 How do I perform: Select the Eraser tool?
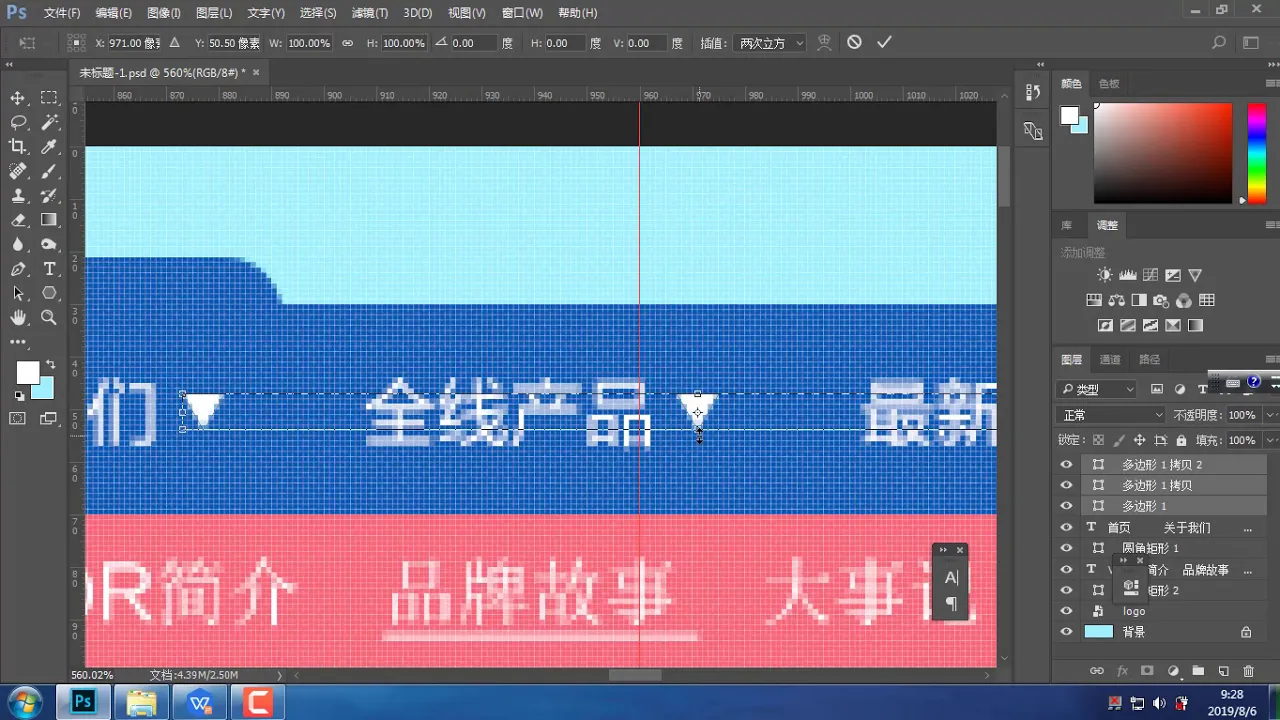18,220
